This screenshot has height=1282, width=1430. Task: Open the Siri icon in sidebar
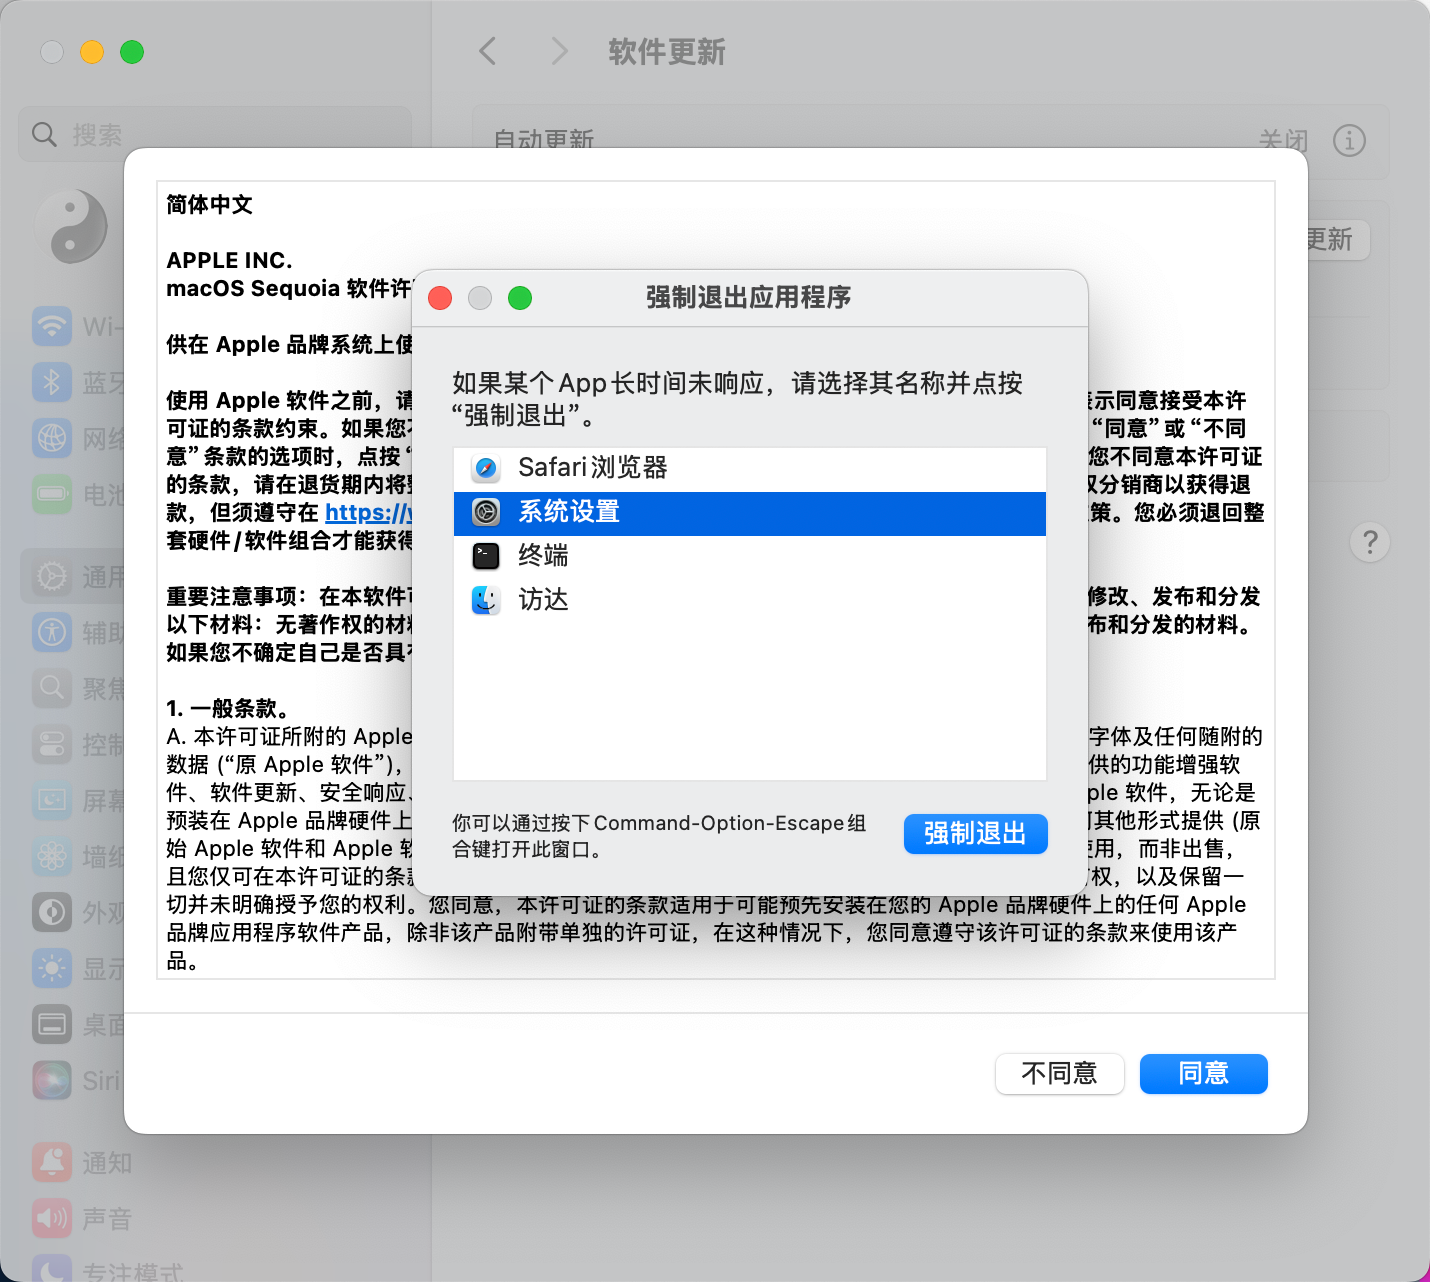click(52, 1080)
